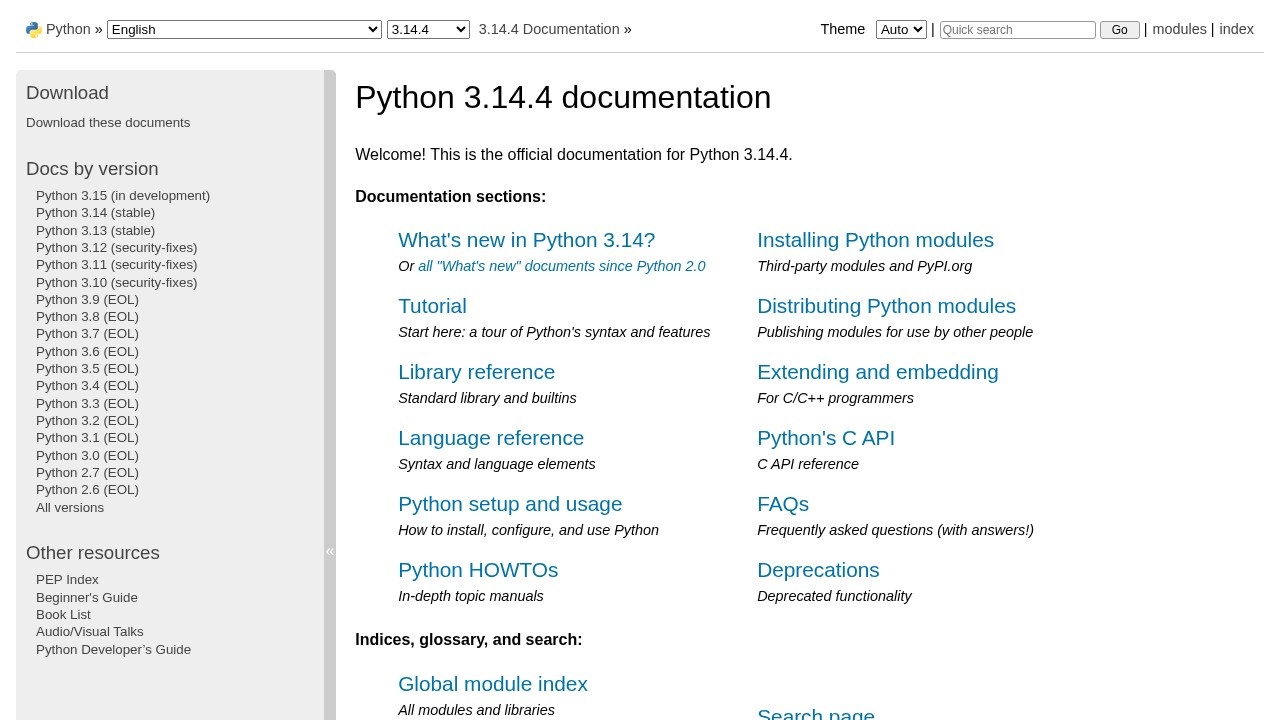Click the Go search button
Image resolution: width=1280 pixels, height=720 pixels.
coord(1119,30)
